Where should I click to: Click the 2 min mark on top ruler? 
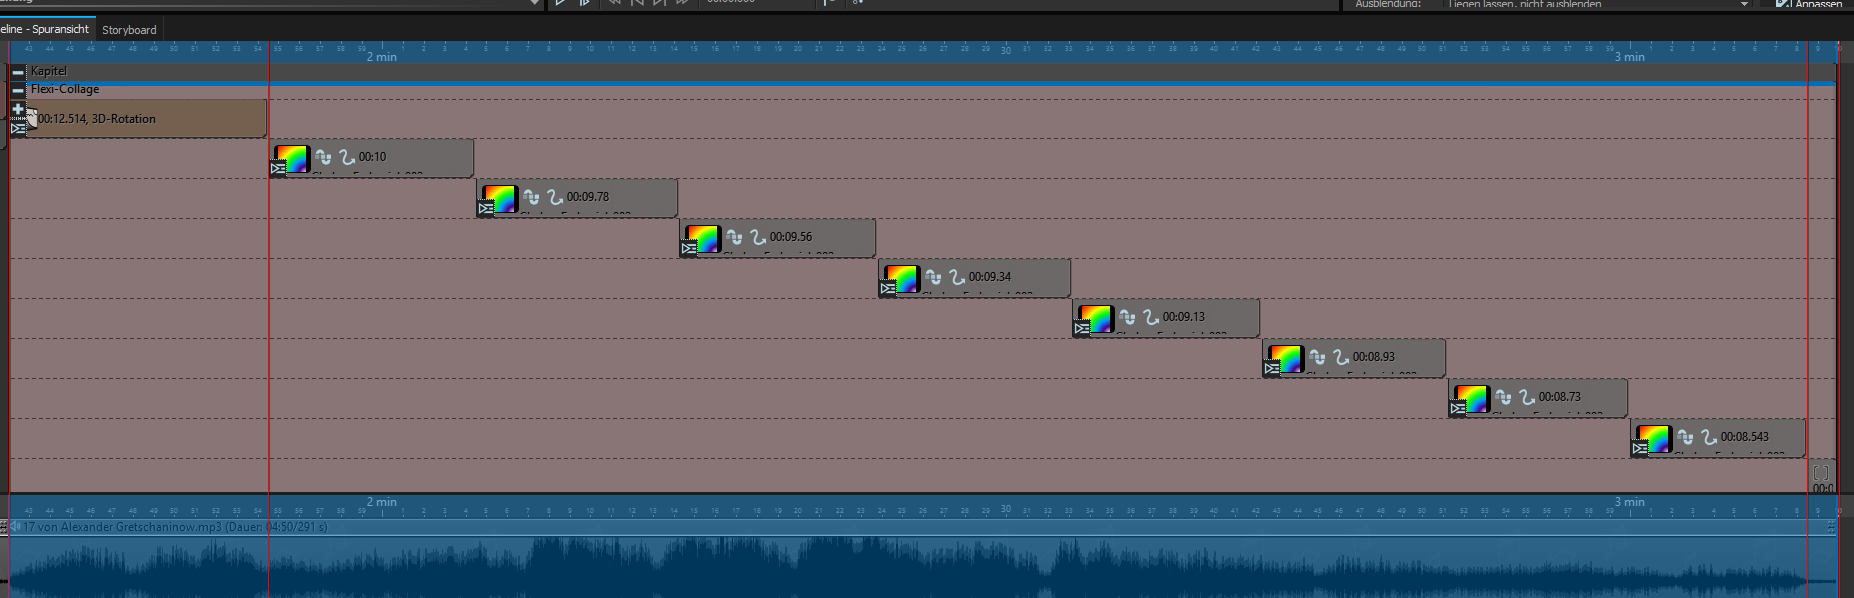(381, 57)
